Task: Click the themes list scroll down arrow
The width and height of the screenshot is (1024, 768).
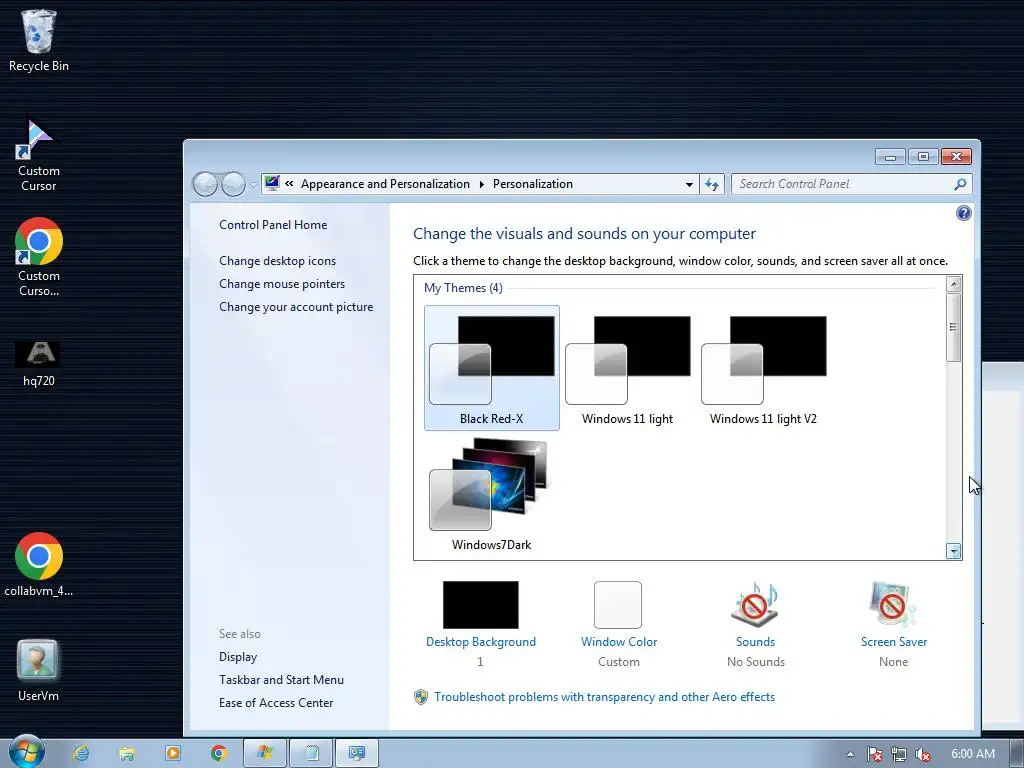Action: [953, 552]
